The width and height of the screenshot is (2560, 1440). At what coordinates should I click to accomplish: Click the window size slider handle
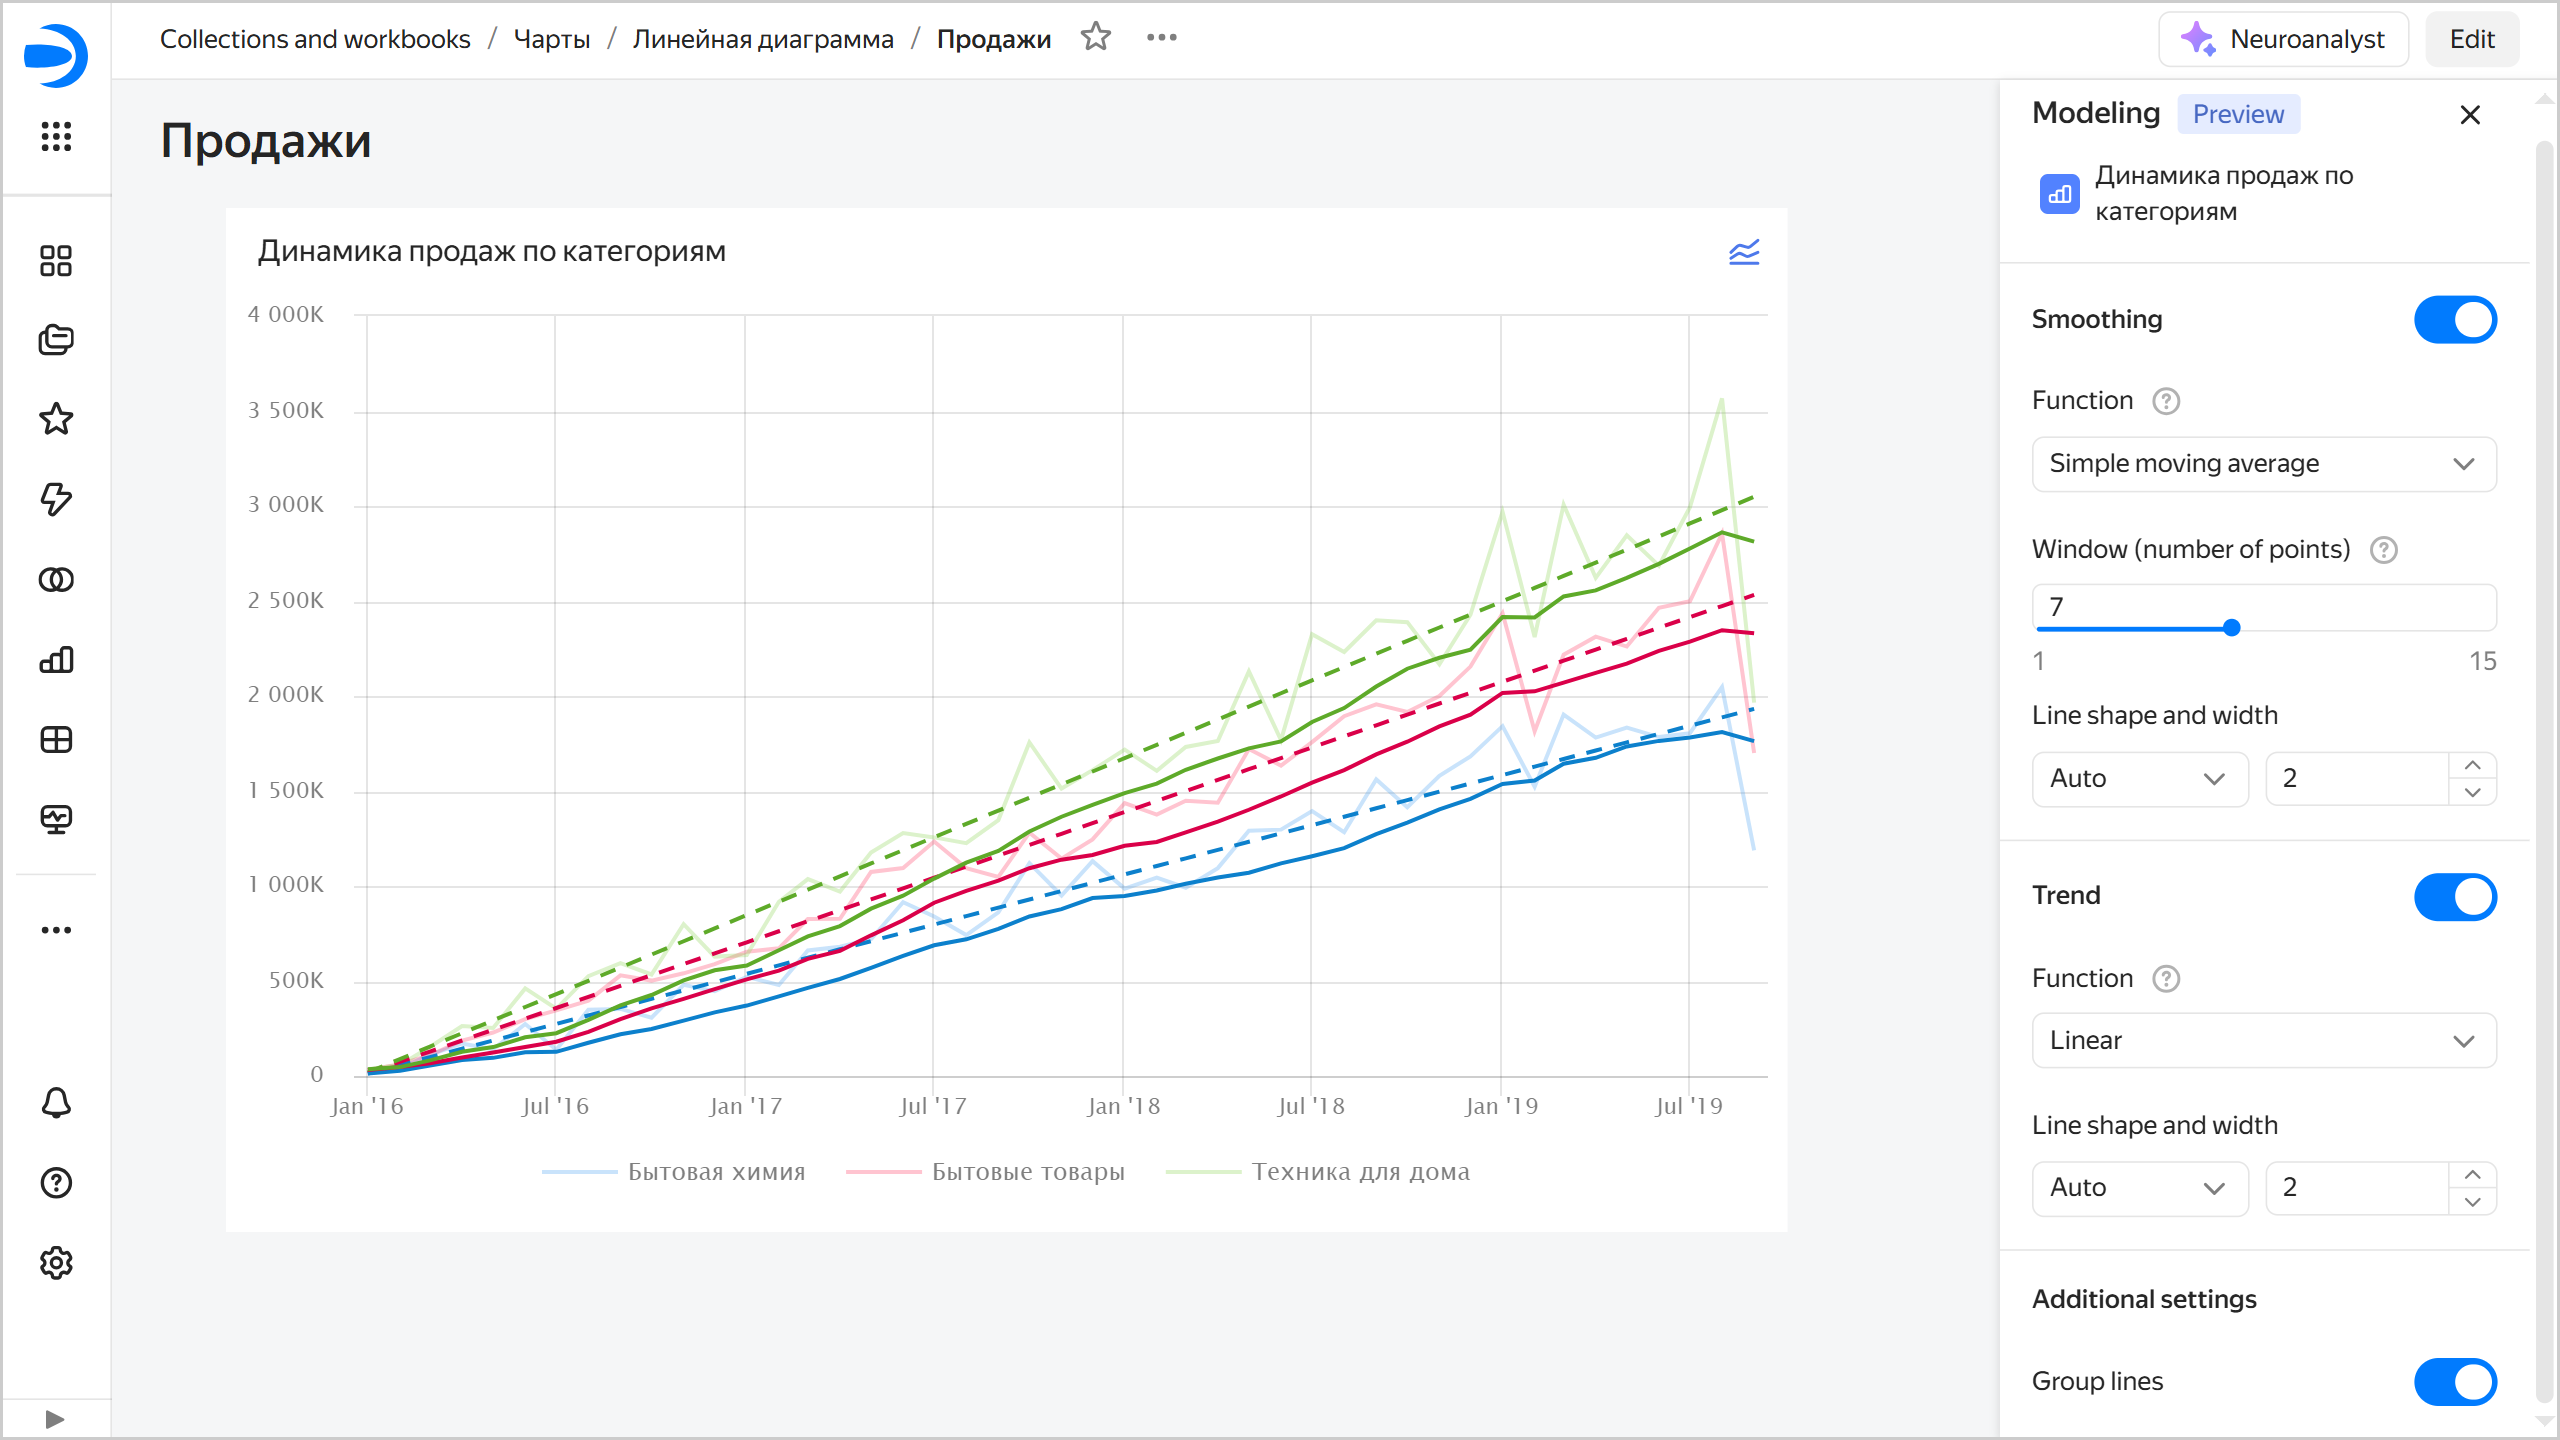point(2231,628)
